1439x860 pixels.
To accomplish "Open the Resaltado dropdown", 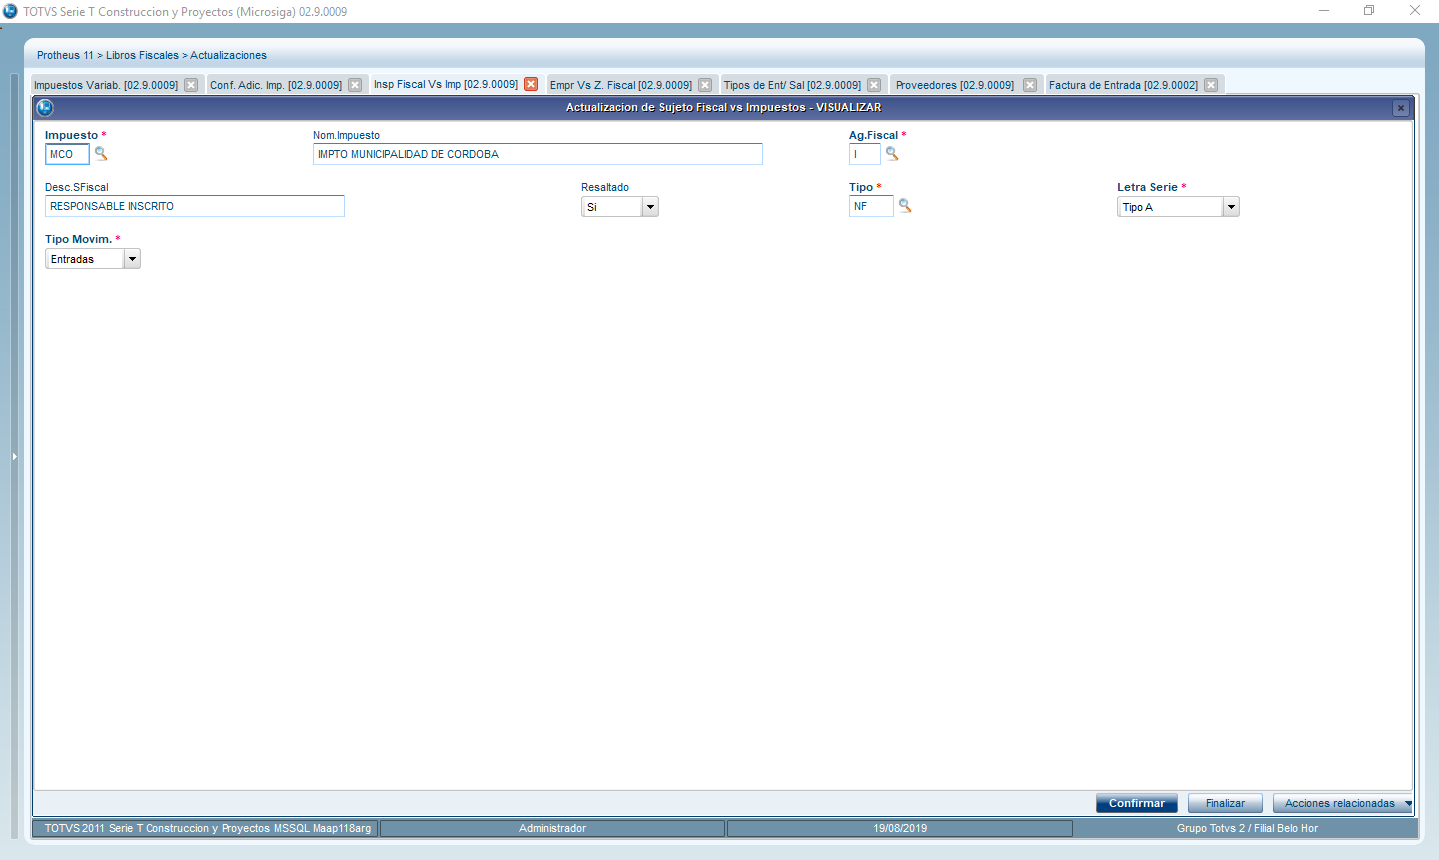I will pos(650,207).
